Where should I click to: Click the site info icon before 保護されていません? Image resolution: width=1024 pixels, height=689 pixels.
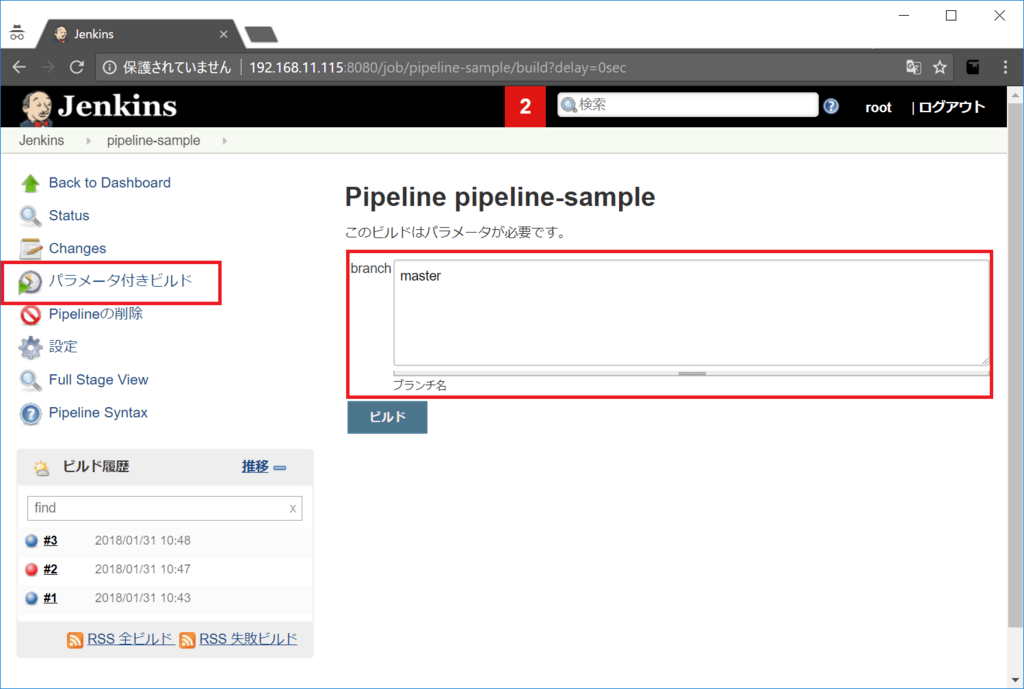pos(110,67)
